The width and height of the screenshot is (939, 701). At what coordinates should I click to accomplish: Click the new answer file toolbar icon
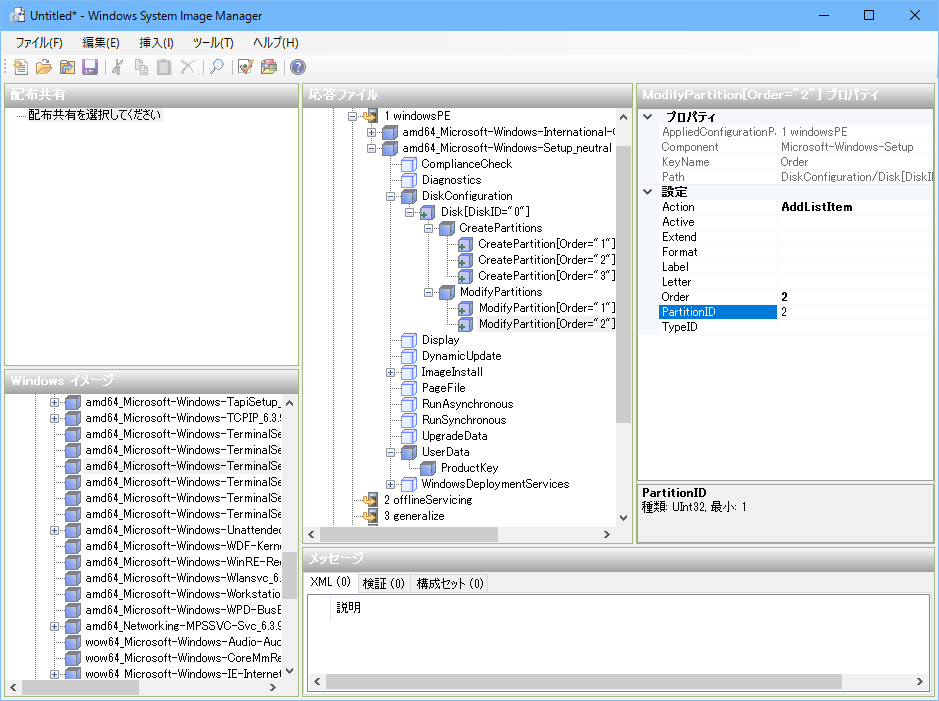pos(21,67)
